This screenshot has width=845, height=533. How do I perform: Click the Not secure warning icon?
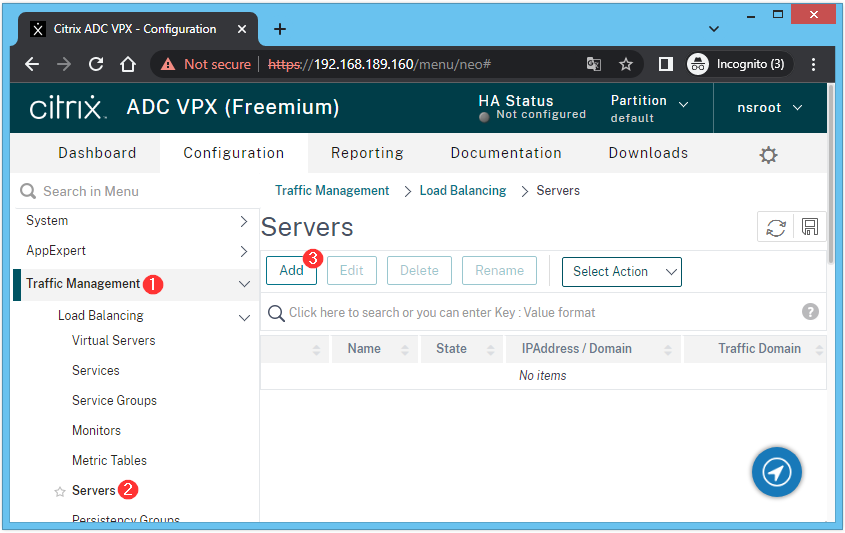[168, 65]
